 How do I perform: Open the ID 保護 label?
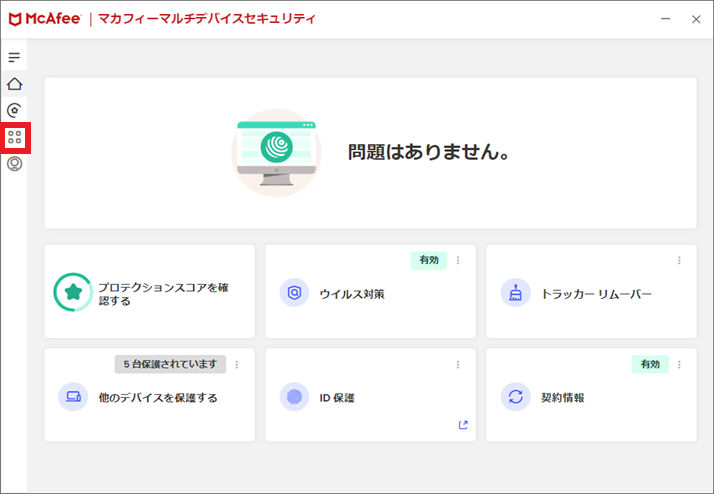[x=337, y=398]
